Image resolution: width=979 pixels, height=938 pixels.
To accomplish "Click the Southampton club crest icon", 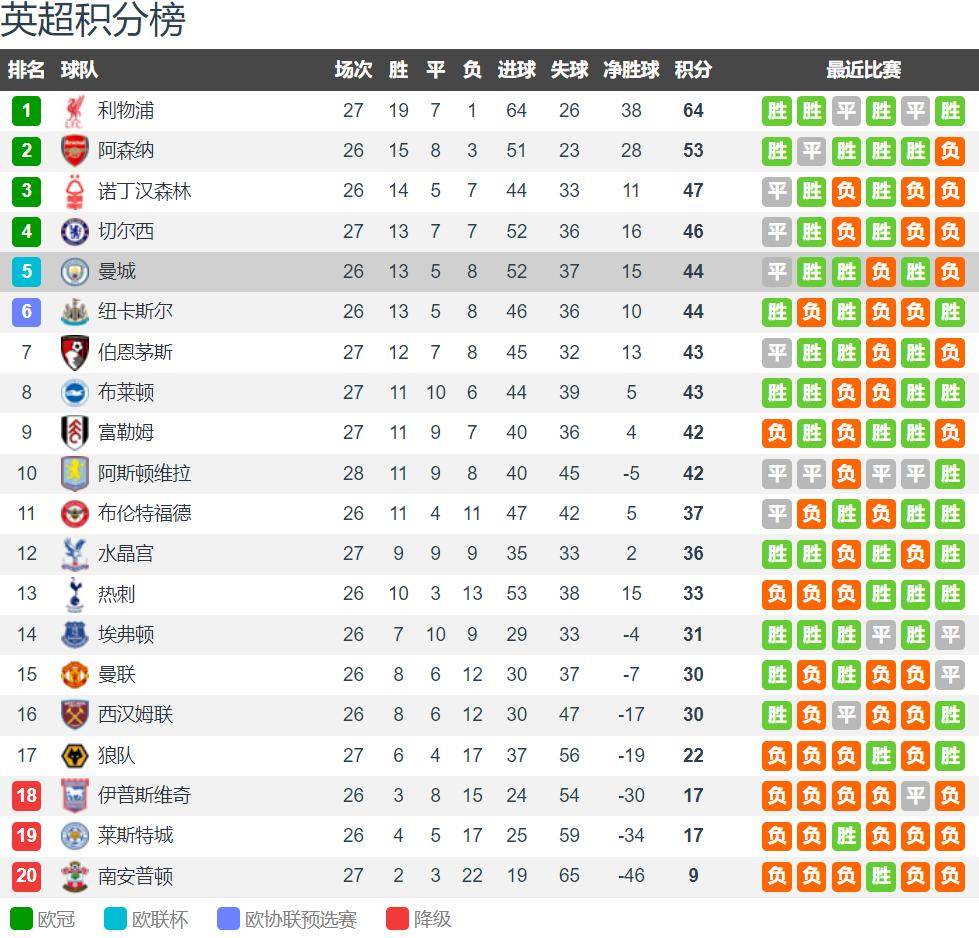I will click(74, 876).
